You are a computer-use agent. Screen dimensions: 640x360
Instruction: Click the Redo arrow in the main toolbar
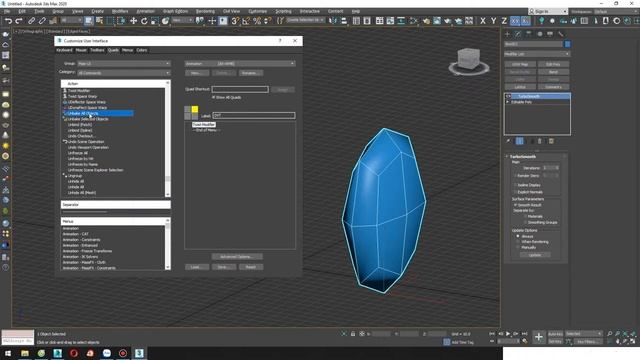(19, 21)
